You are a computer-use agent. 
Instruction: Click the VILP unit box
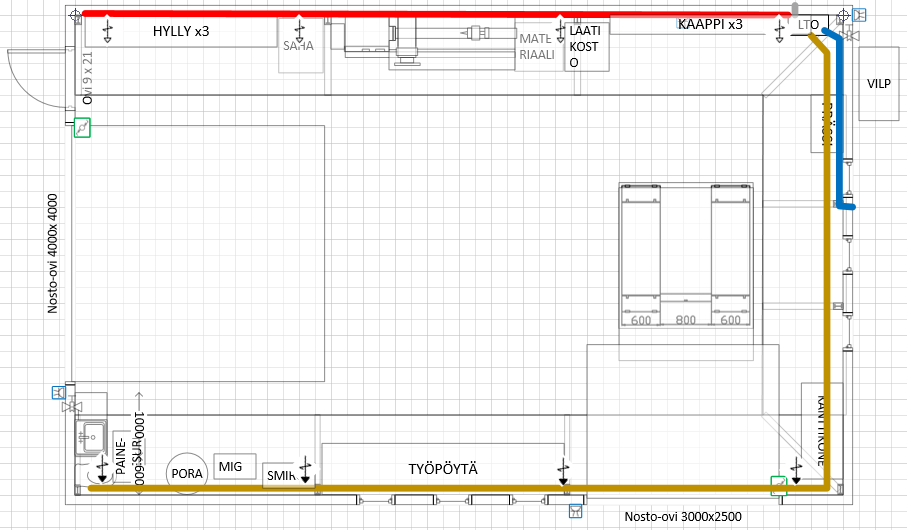click(880, 85)
